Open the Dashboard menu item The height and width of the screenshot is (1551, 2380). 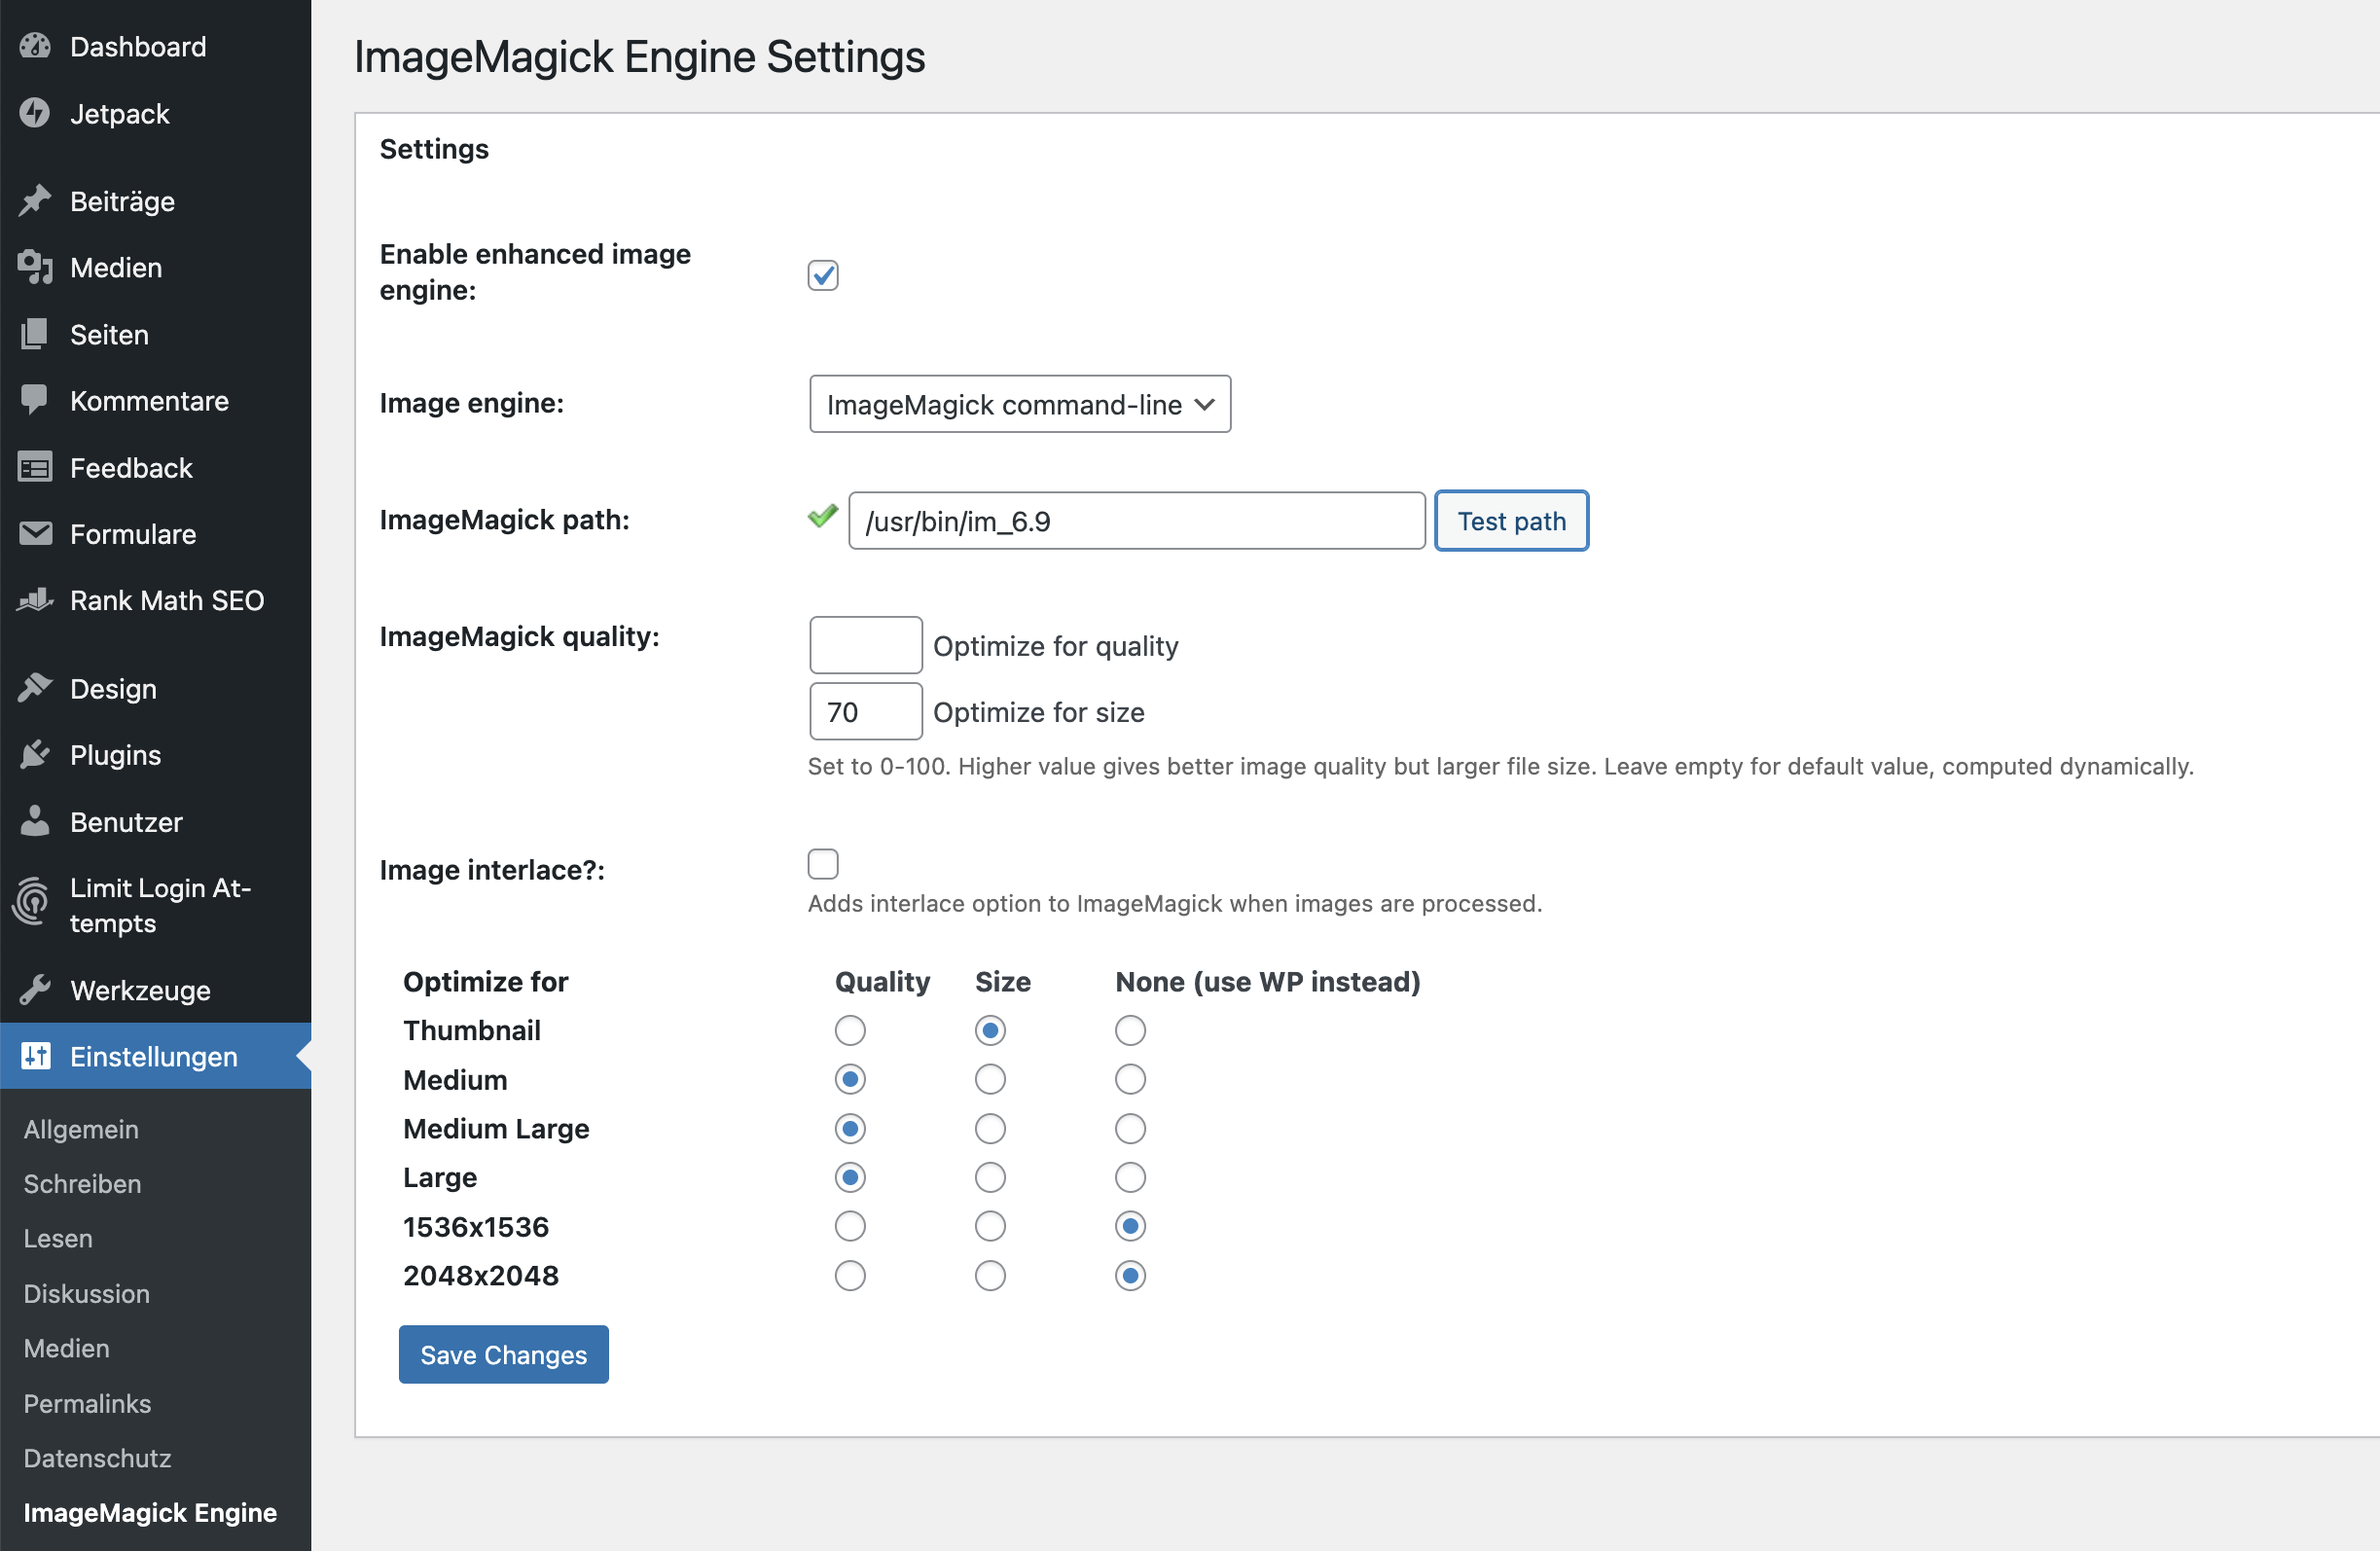pos(155,46)
